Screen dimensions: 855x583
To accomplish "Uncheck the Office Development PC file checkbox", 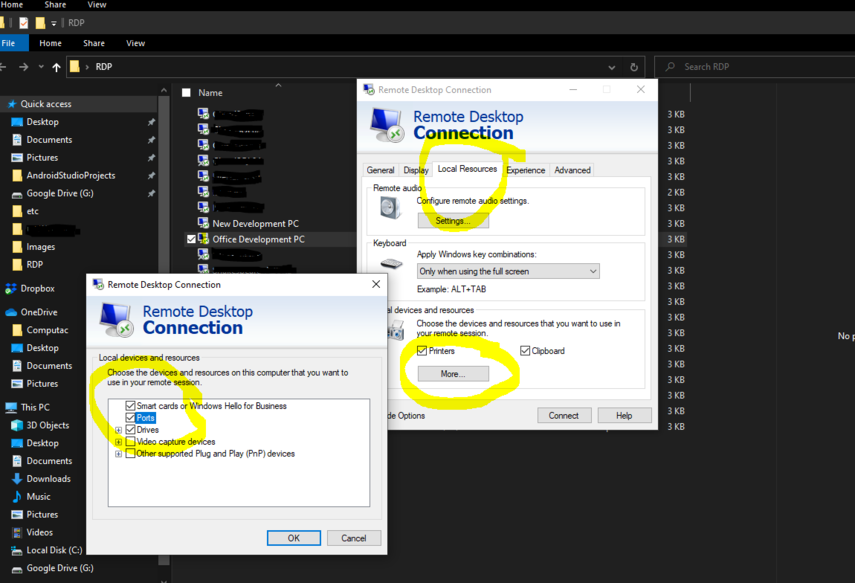I will [191, 239].
